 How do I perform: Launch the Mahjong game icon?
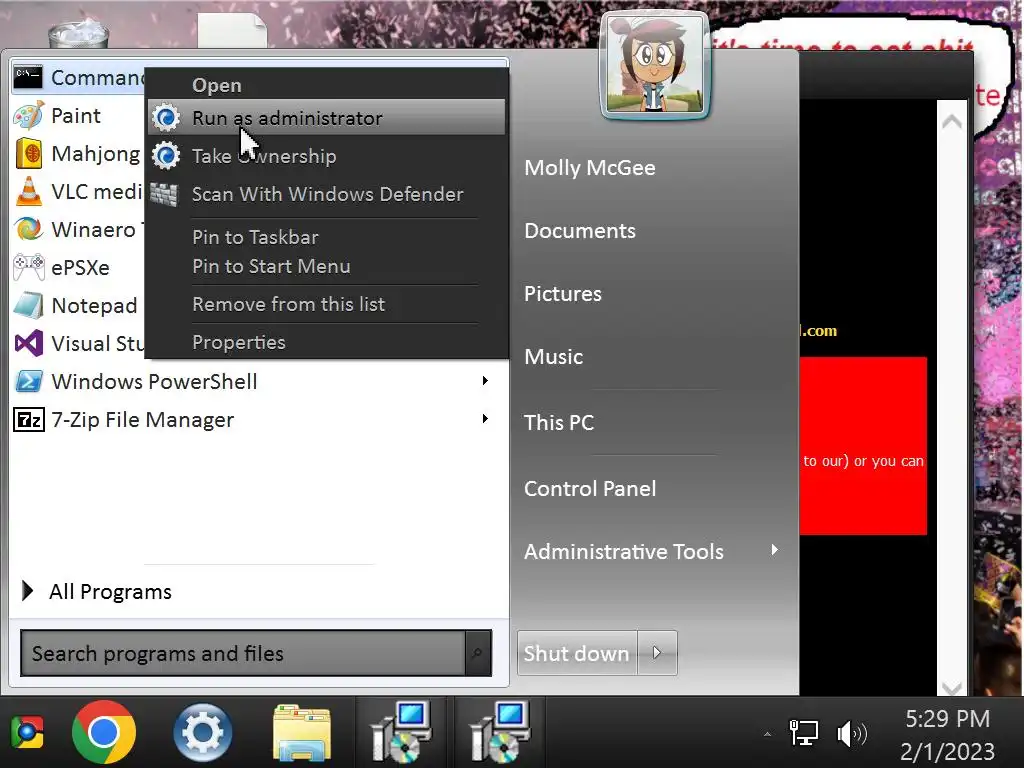[x=29, y=154]
